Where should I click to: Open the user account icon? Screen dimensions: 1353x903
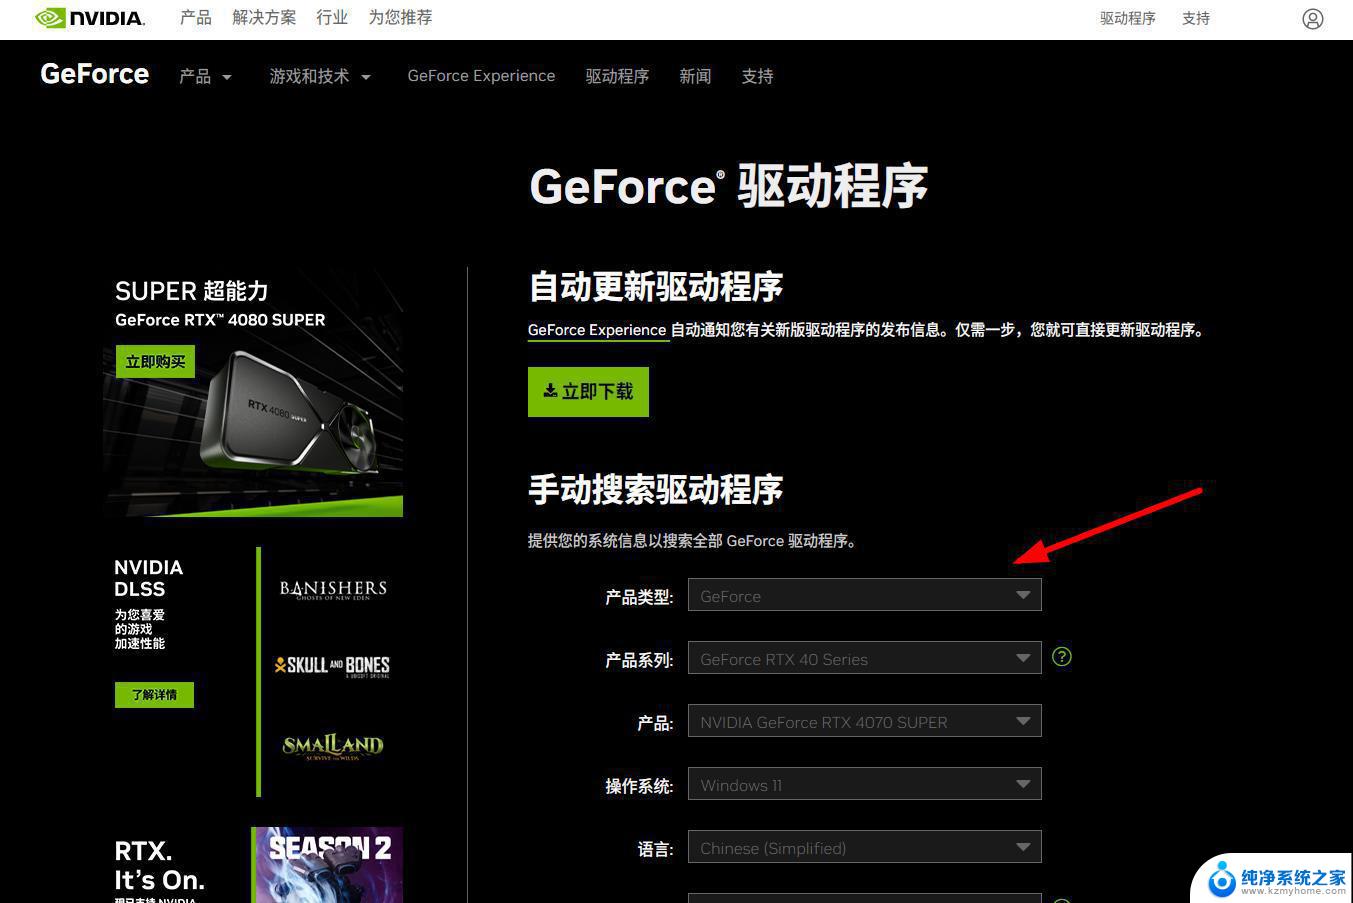[x=1312, y=18]
